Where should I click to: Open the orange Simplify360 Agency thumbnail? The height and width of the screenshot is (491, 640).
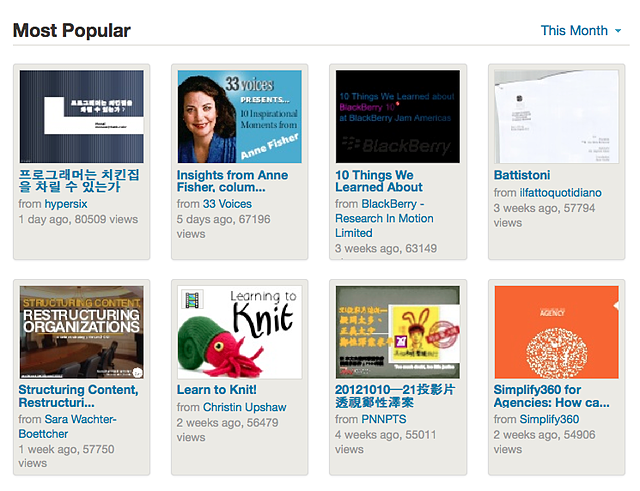pyautogui.click(x=556, y=332)
